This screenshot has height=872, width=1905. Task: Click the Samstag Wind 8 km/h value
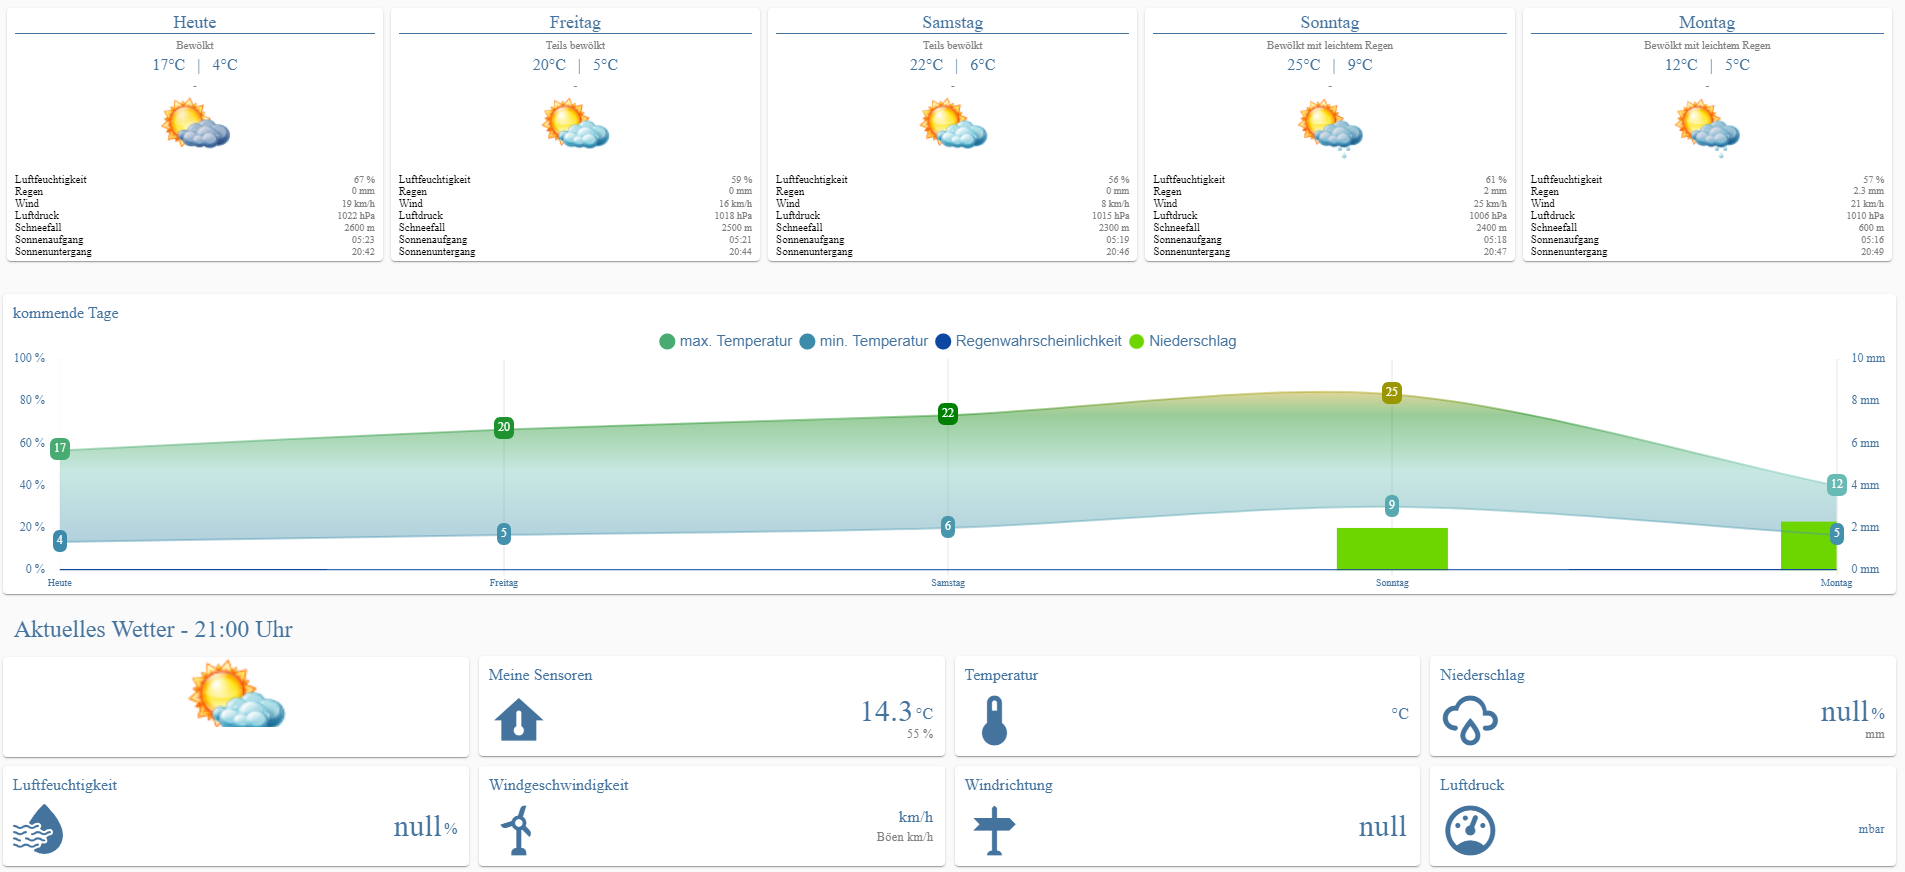[1115, 204]
